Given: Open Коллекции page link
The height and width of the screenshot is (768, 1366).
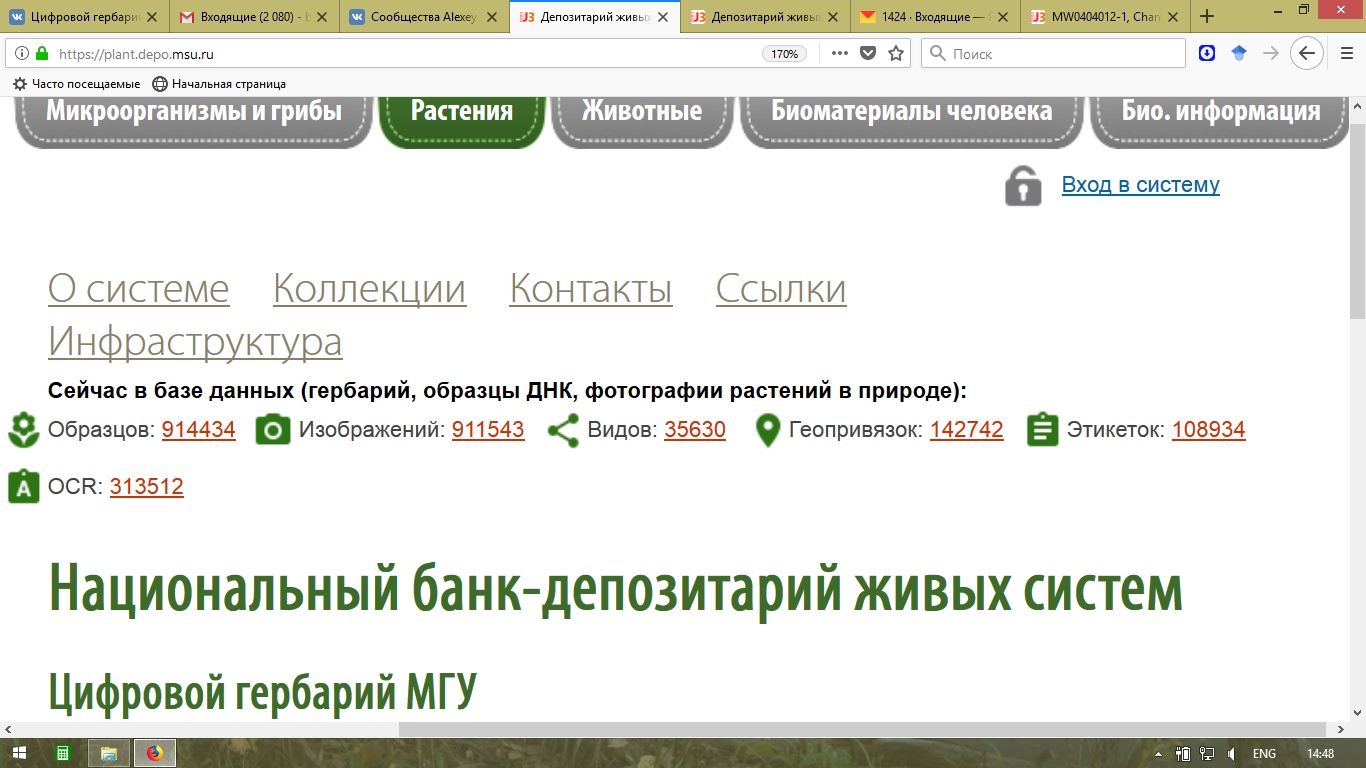Looking at the screenshot, I should 370,289.
